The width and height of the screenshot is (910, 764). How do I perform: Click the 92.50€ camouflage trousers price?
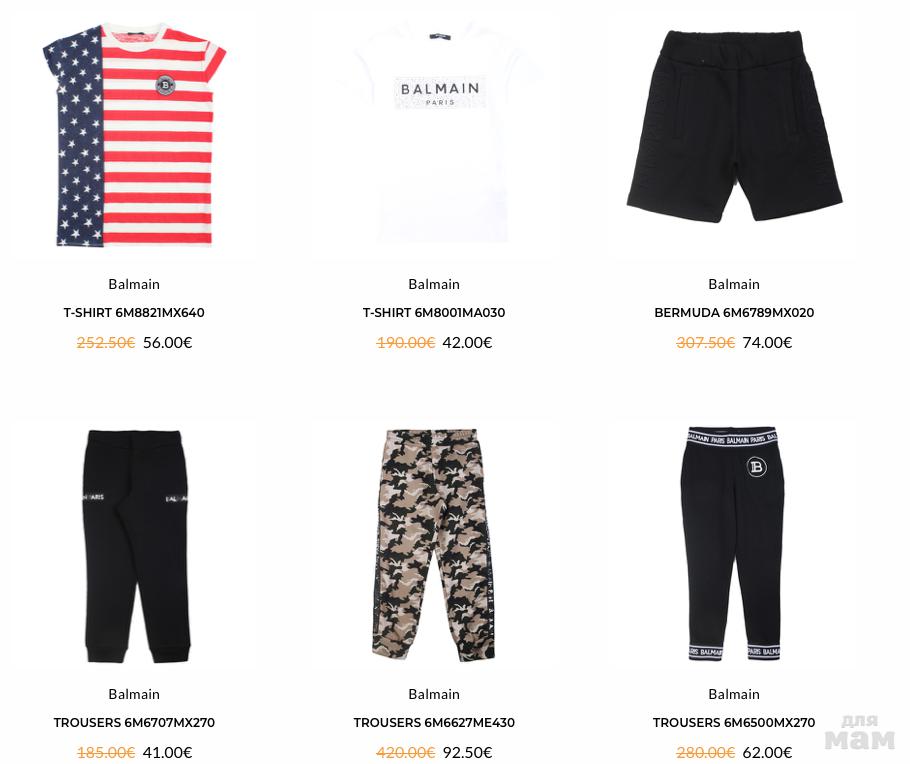[x=467, y=752]
